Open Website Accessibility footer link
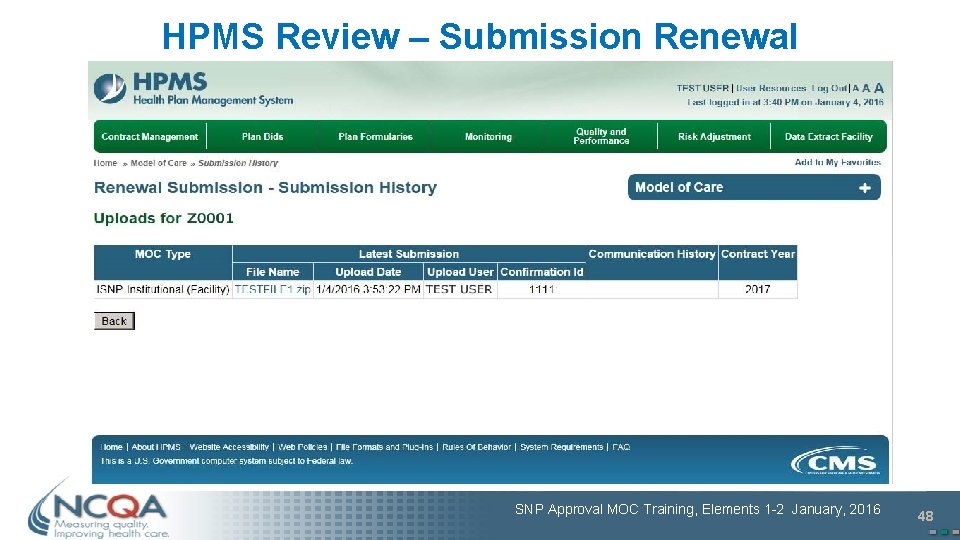960x540 pixels. pos(229,447)
